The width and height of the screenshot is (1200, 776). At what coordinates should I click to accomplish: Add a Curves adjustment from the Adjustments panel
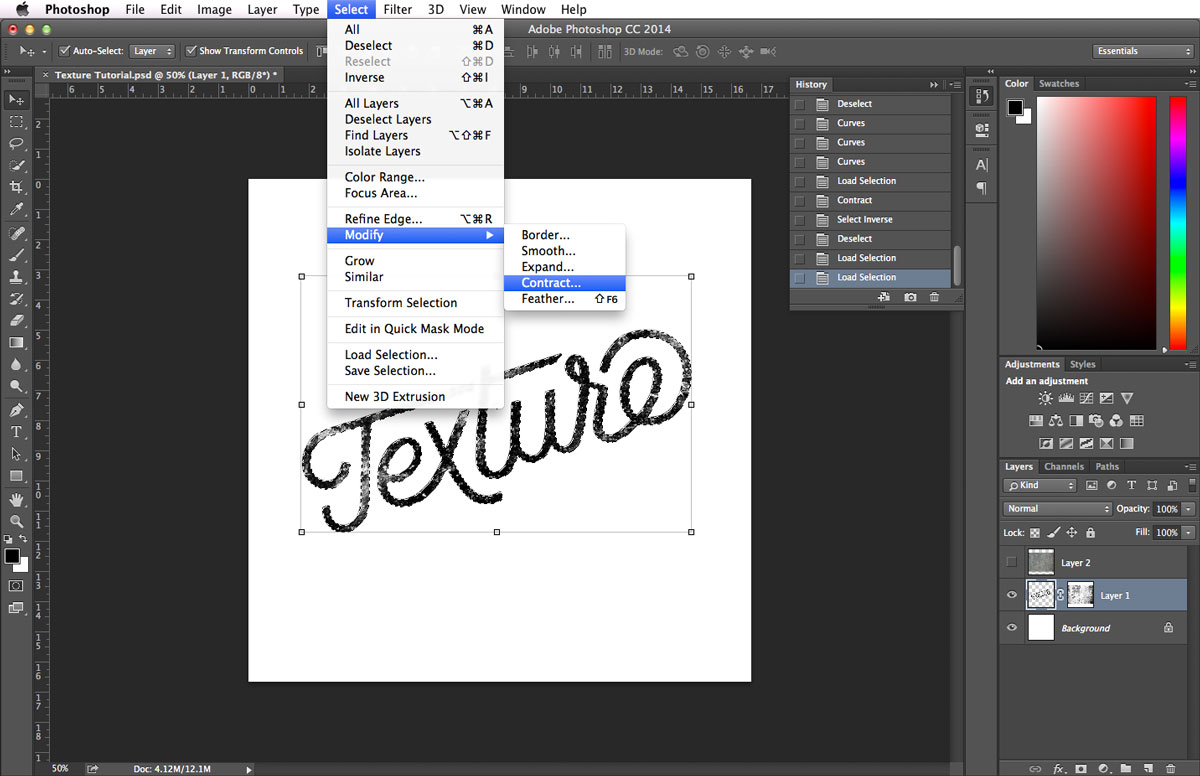pyautogui.click(x=1087, y=397)
